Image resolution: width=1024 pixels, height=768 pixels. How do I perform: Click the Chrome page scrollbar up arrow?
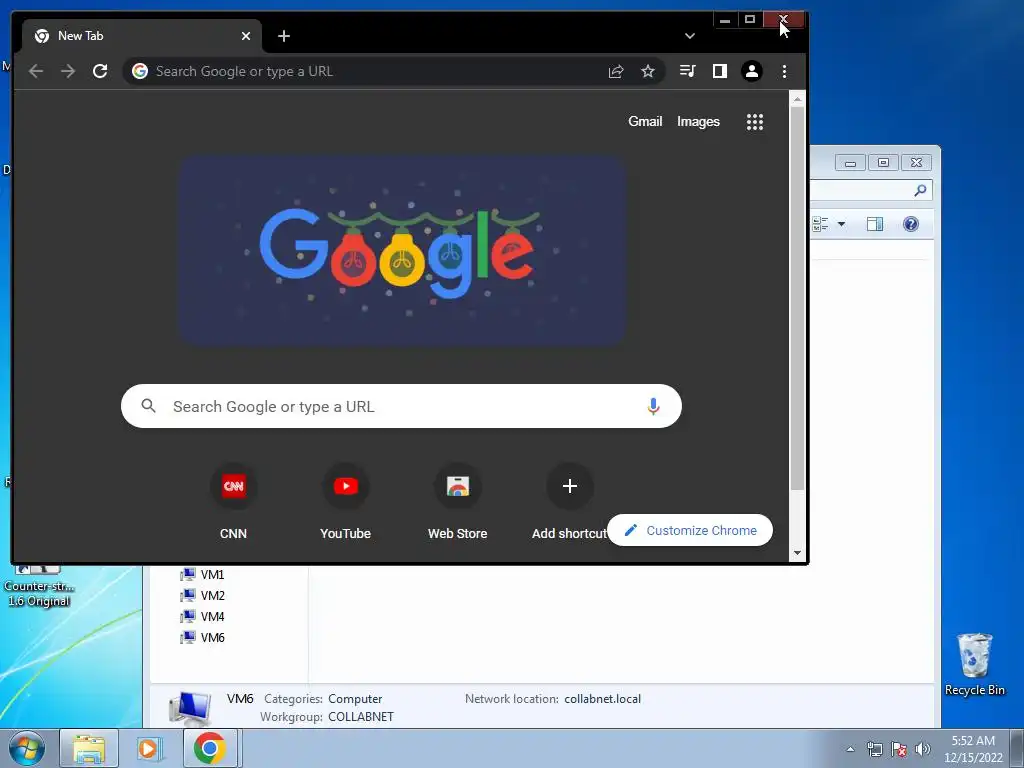(797, 99)
